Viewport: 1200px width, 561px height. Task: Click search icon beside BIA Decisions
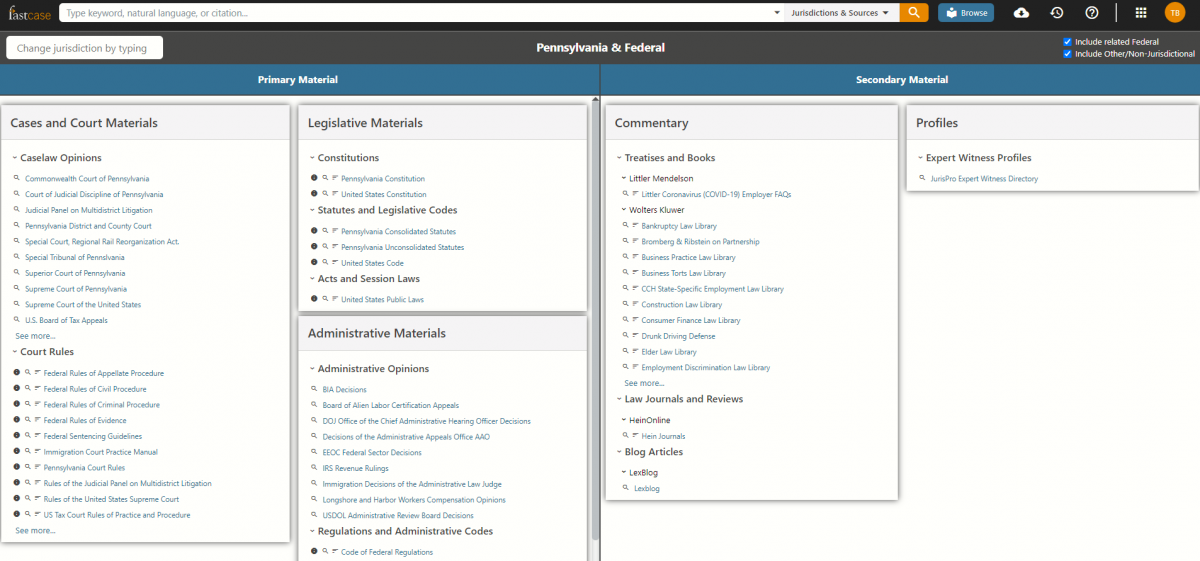315,389
